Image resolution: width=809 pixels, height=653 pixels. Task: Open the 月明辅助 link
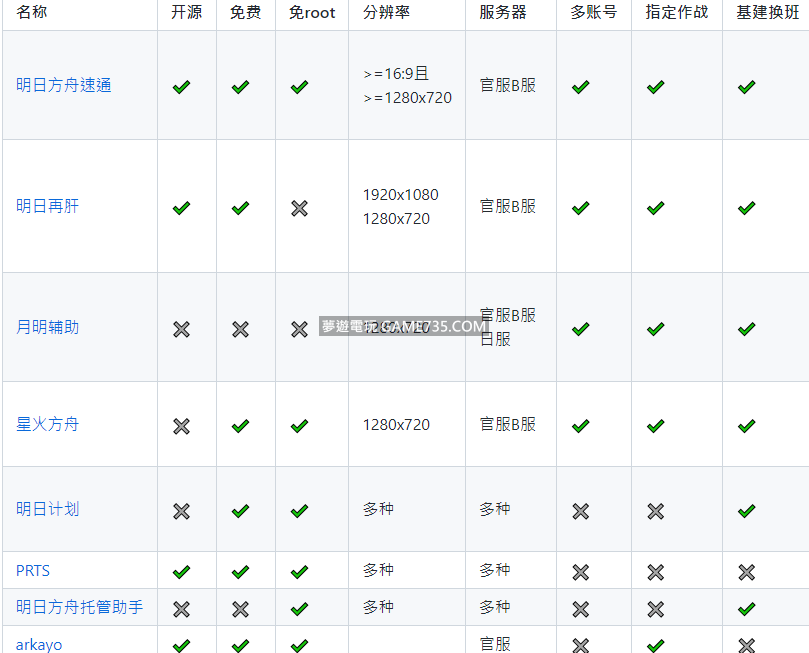tap(47, 328)
